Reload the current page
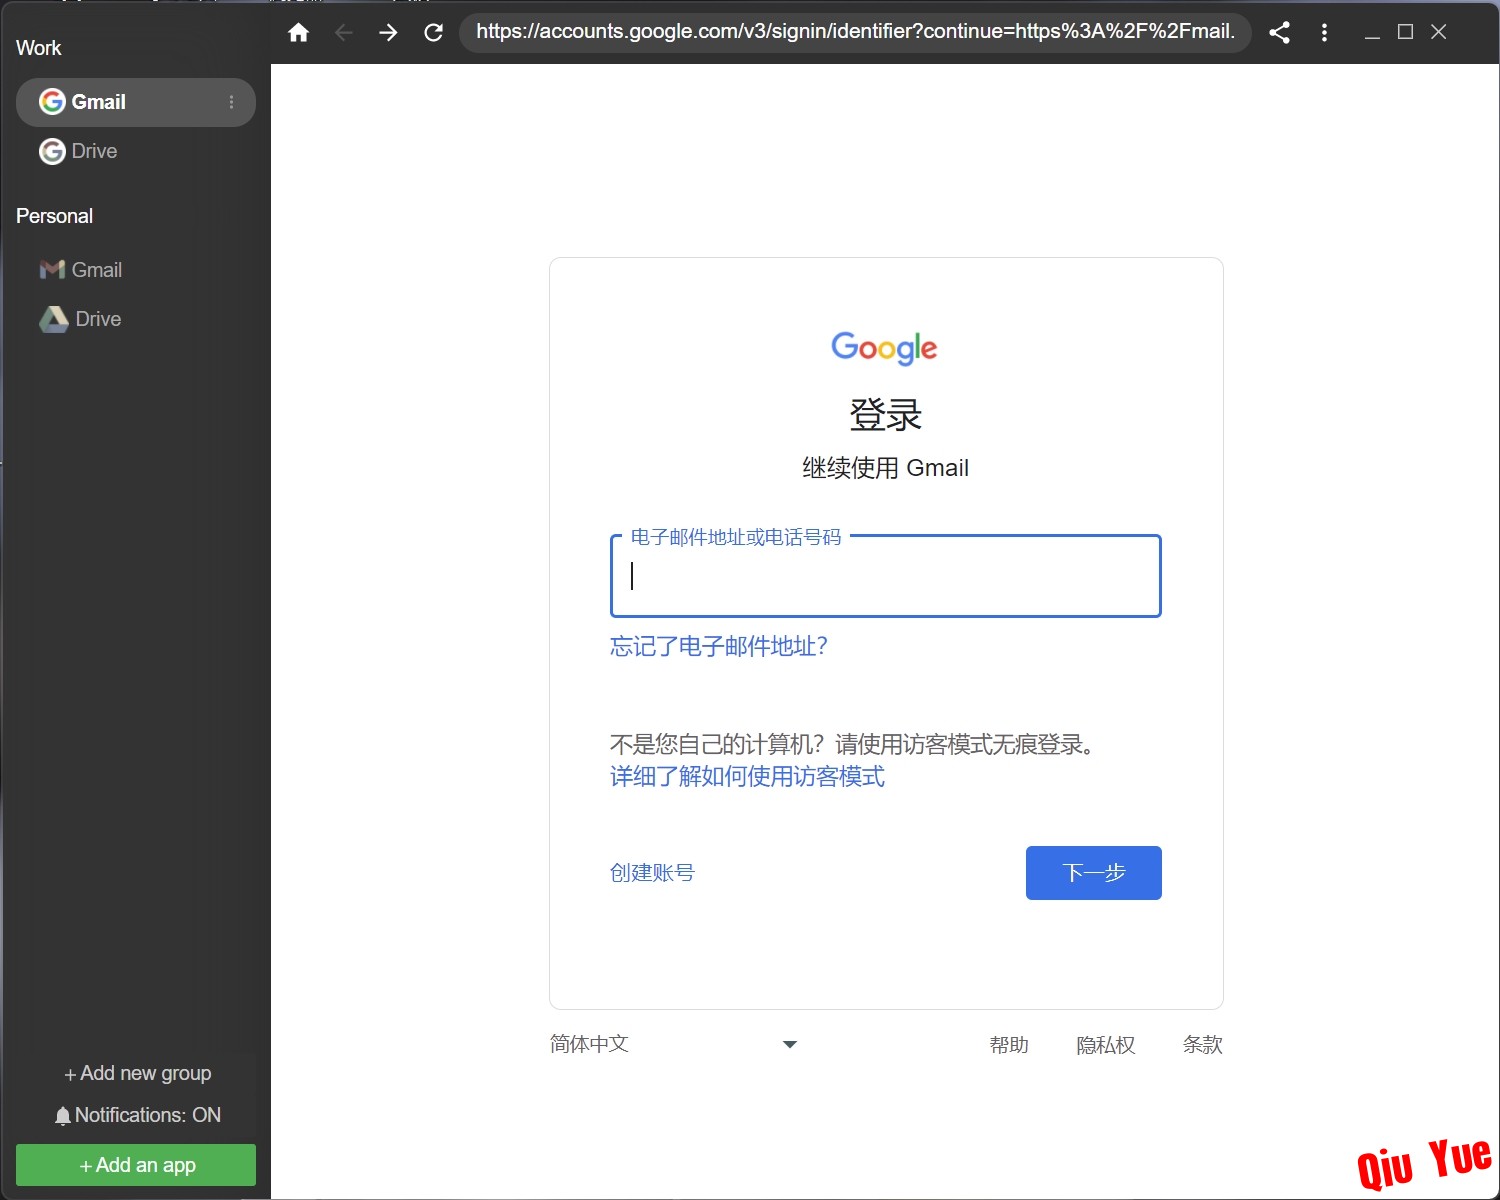Image resolution: width=1500 pixels, height=1200 pixels. tap(433, 32)
